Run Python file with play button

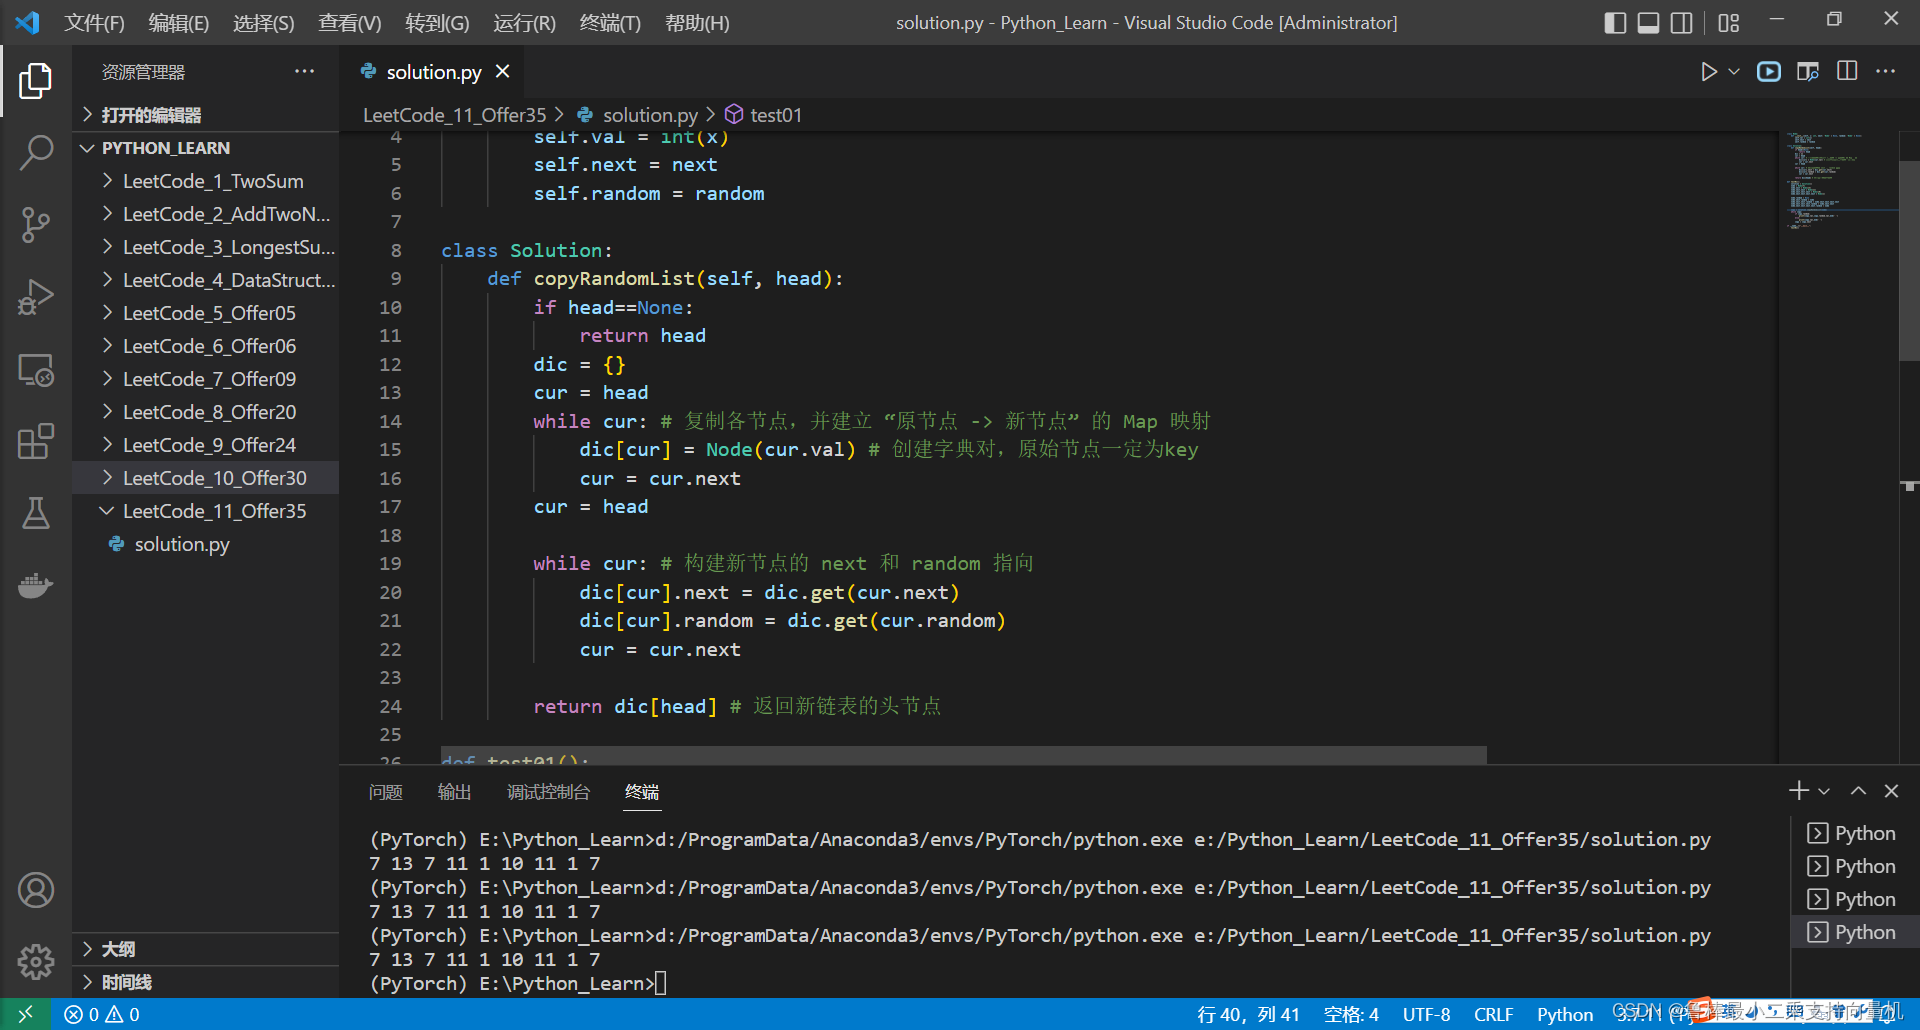tap(1708, 72)
